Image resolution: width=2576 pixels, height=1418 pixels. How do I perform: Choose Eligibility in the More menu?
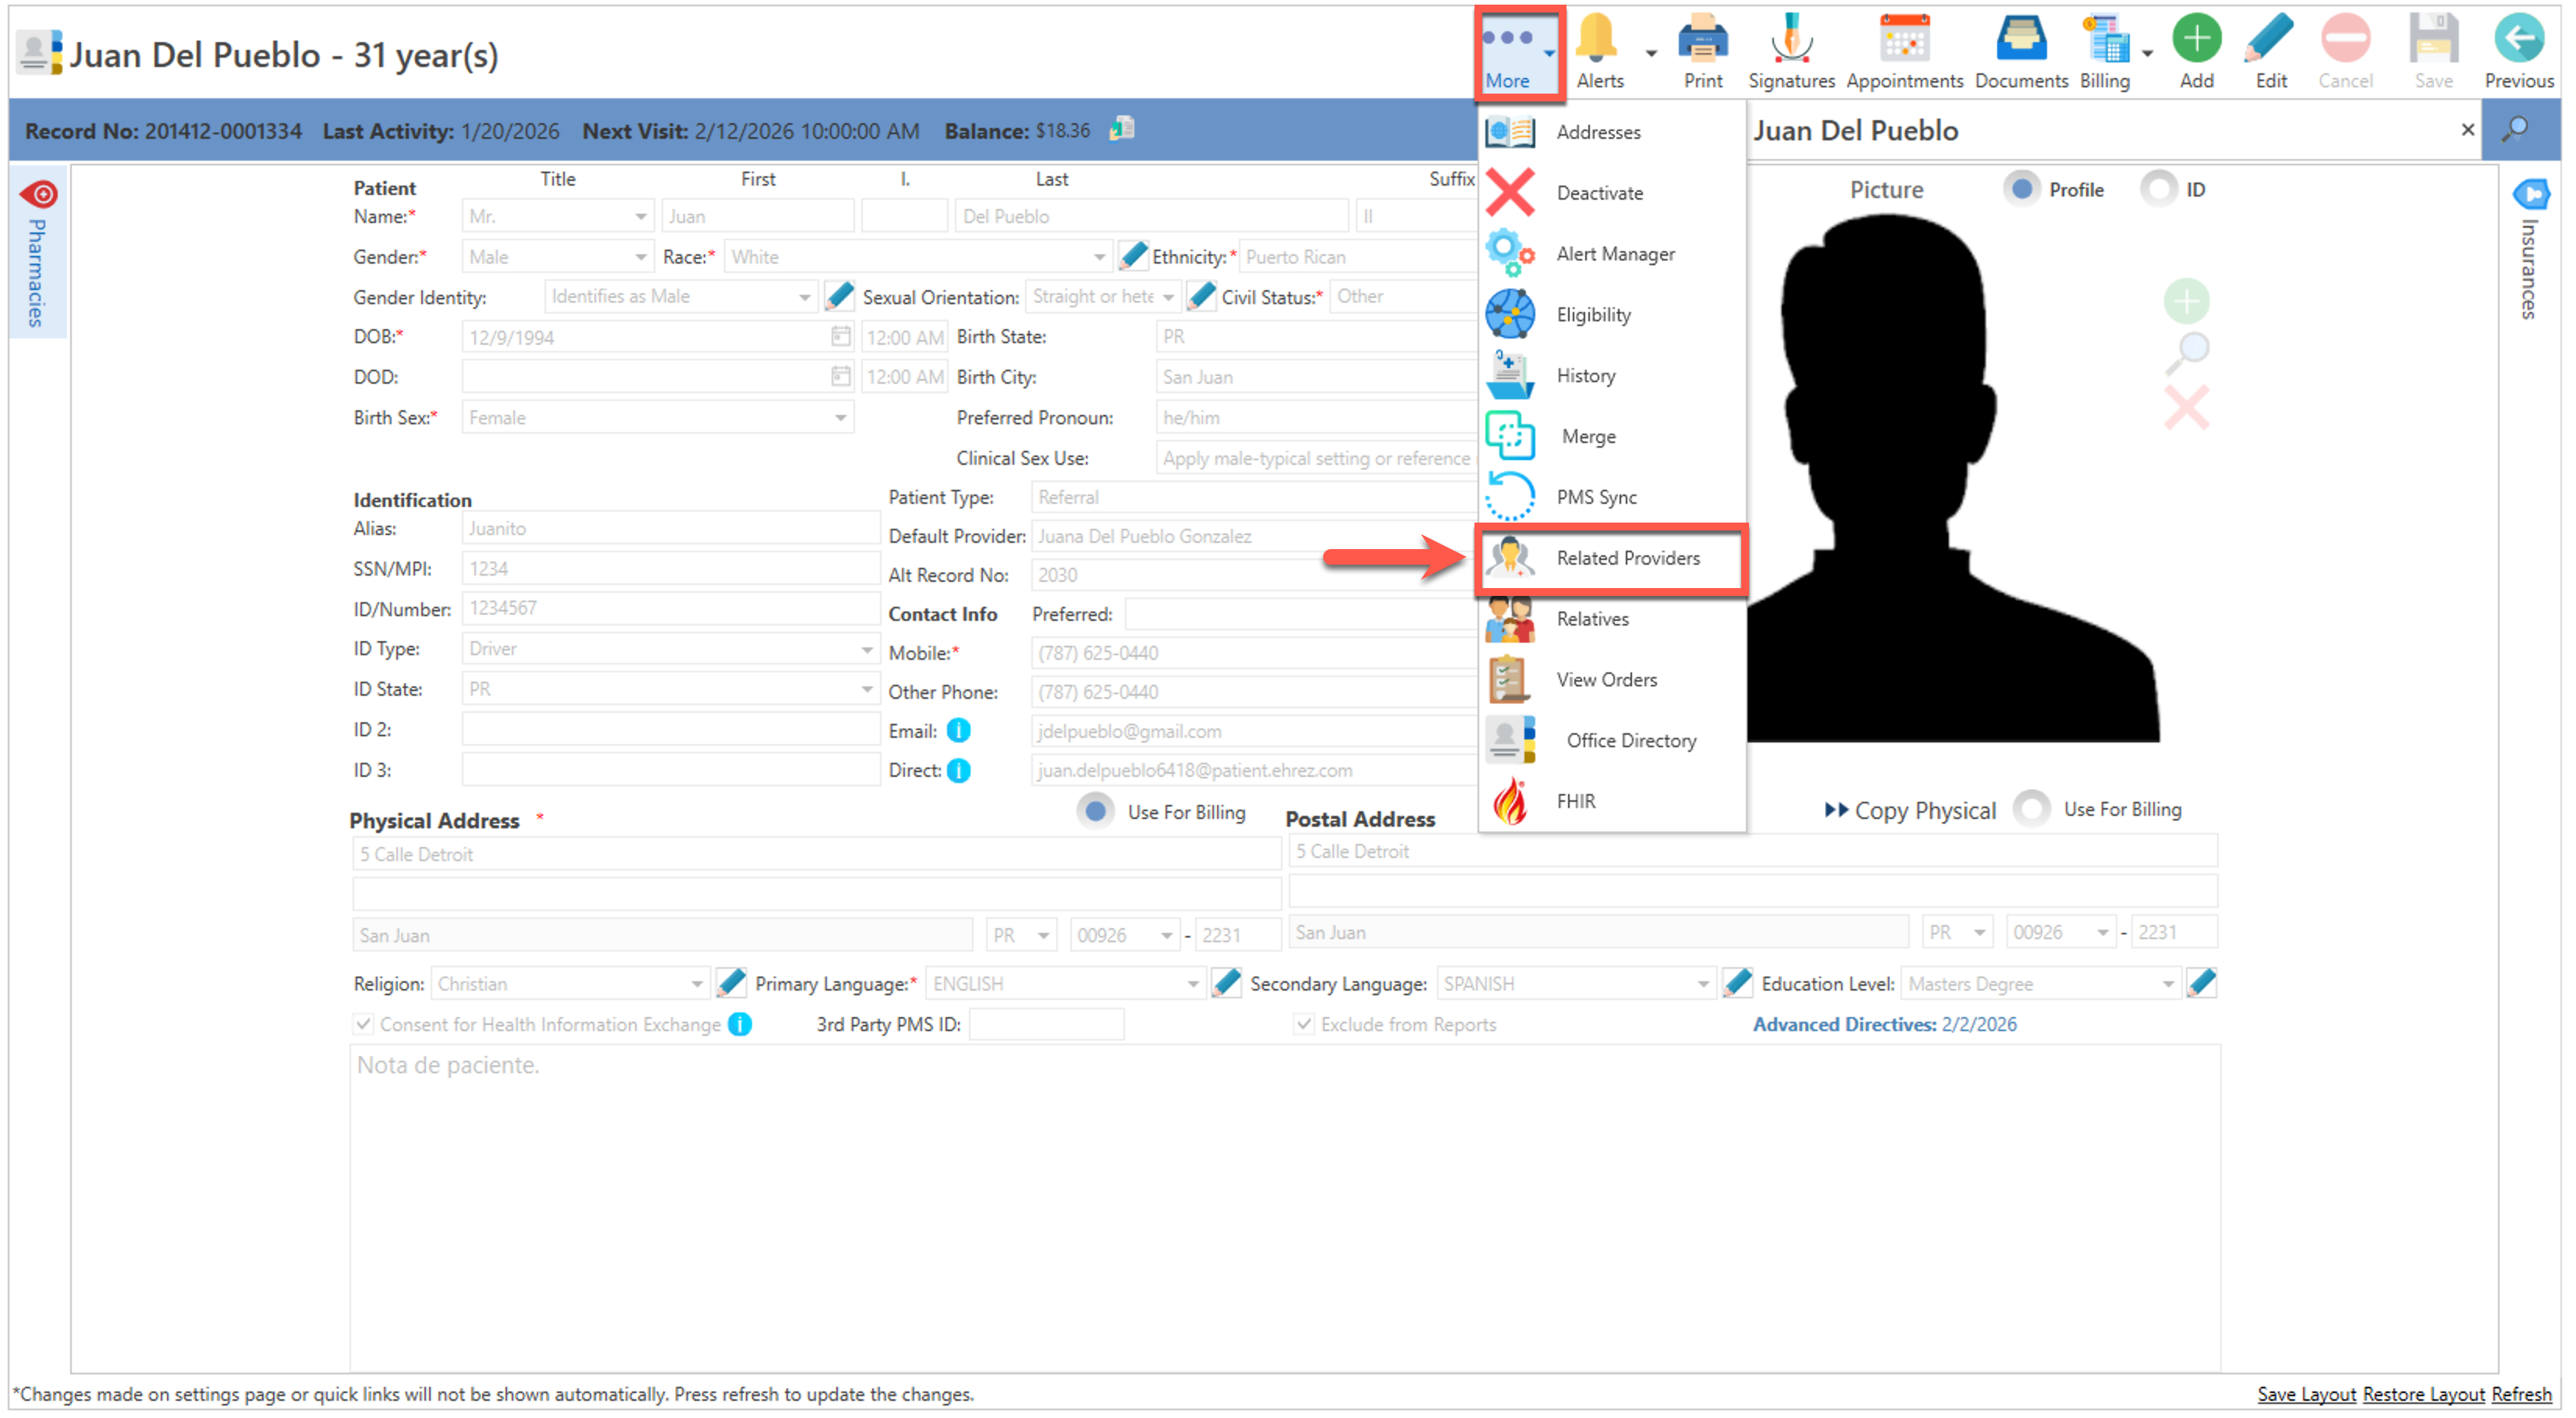(x=1593, y=315)
